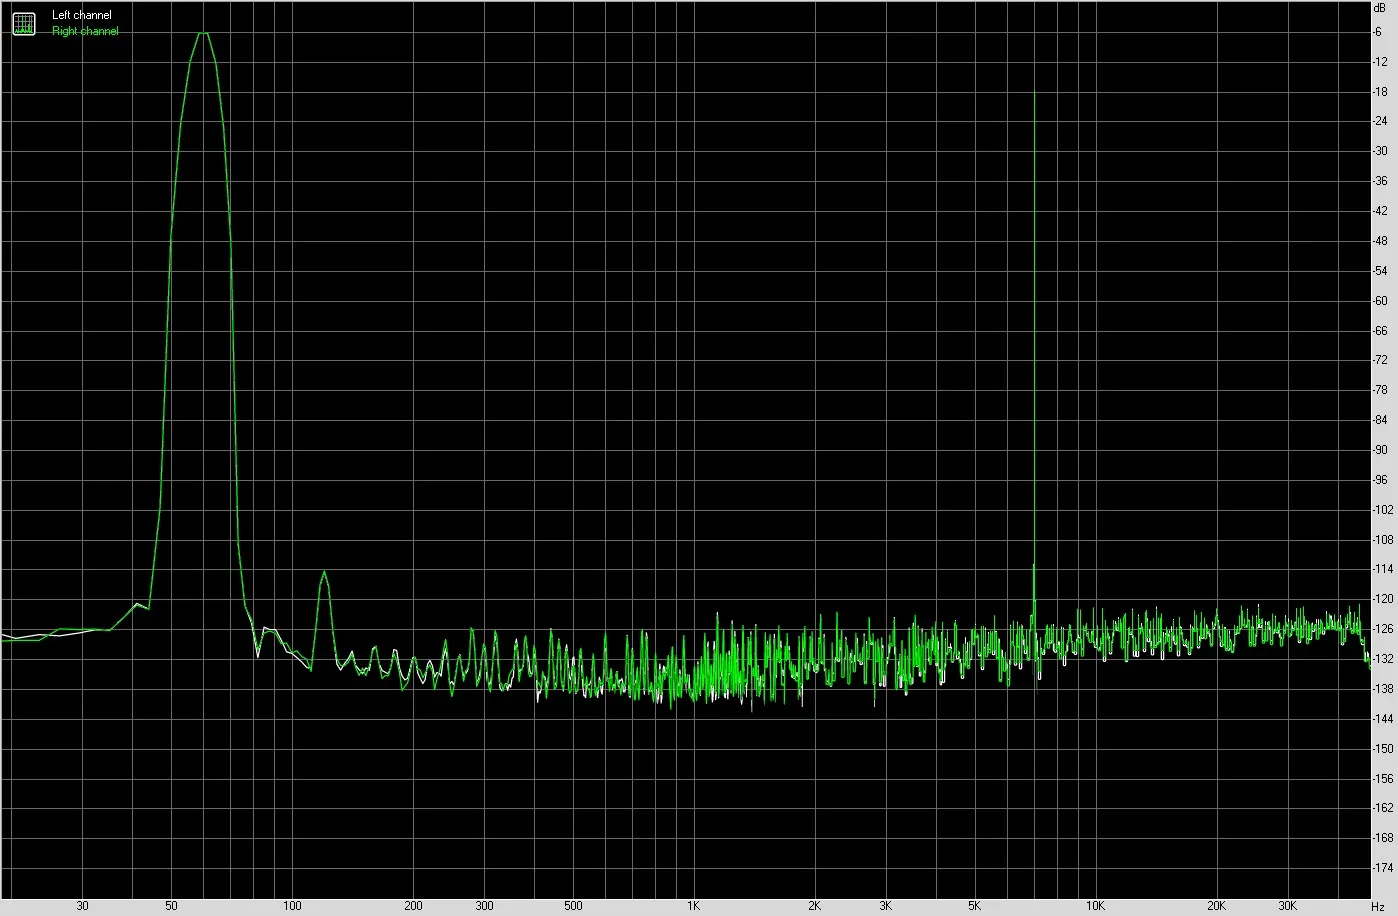
Task: Click the "-120" dB axis value
Action: 1383,599
